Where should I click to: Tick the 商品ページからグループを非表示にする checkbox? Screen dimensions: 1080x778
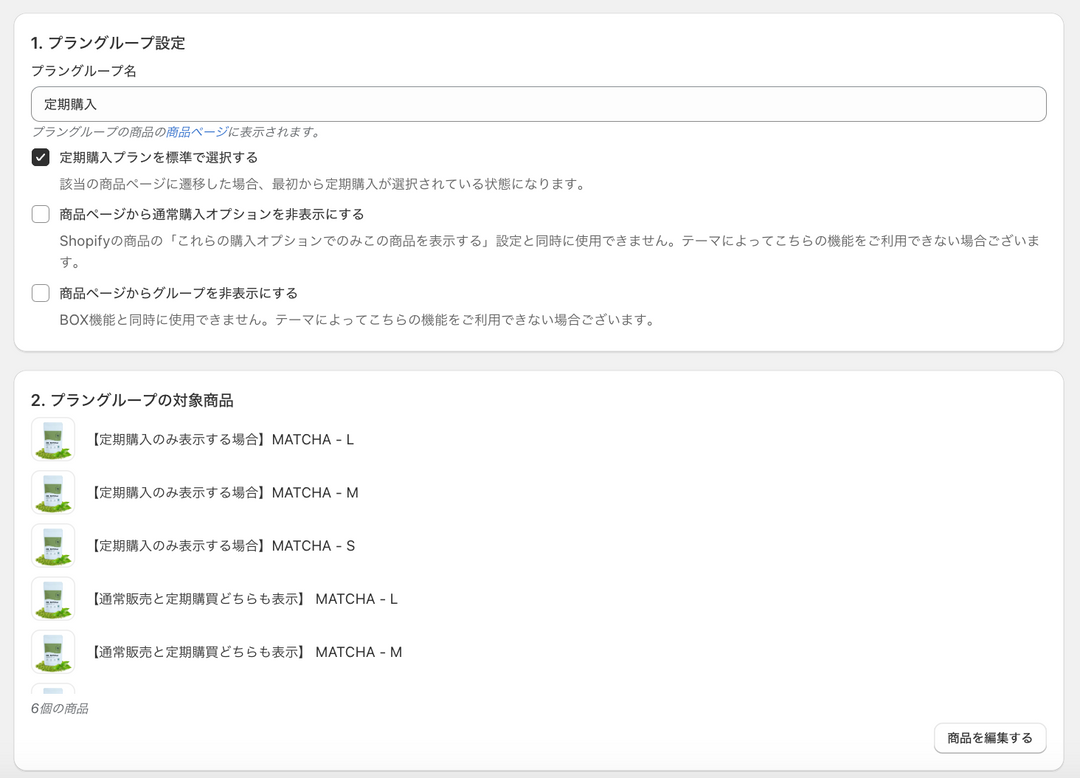pos(41,293)
